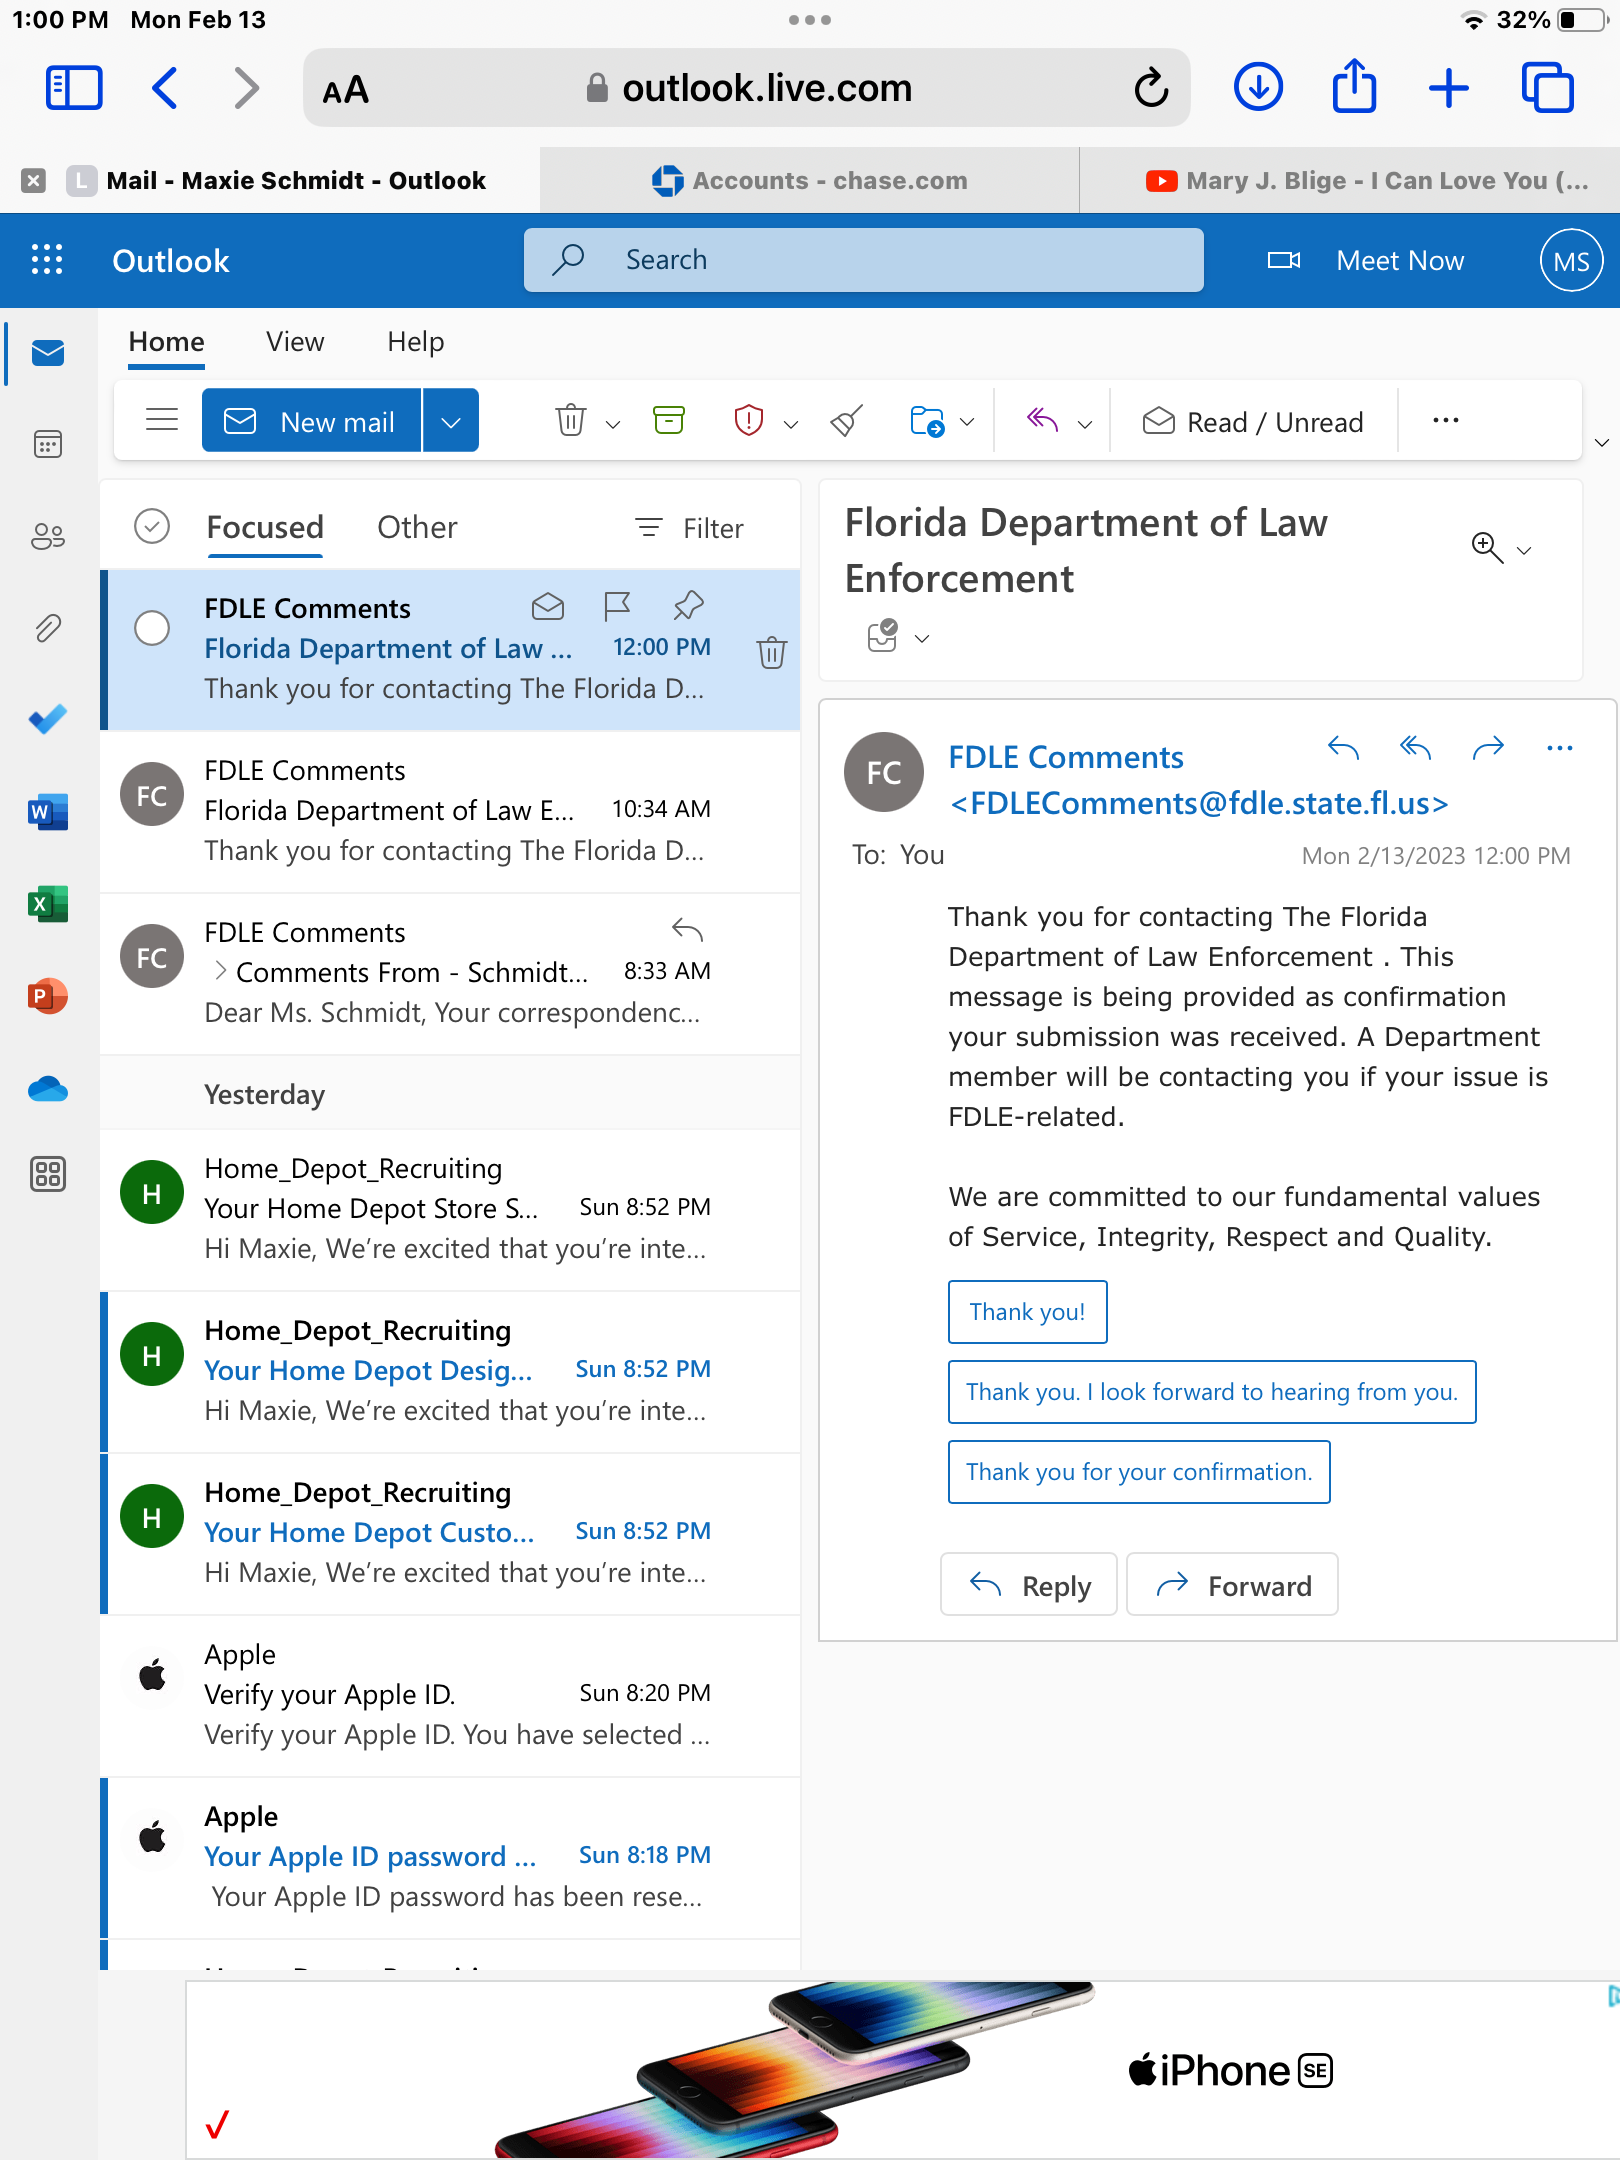Viewport: 1620px width, 2160px height.
Task: Open the Mail module in sidebar
Action: 48,353
